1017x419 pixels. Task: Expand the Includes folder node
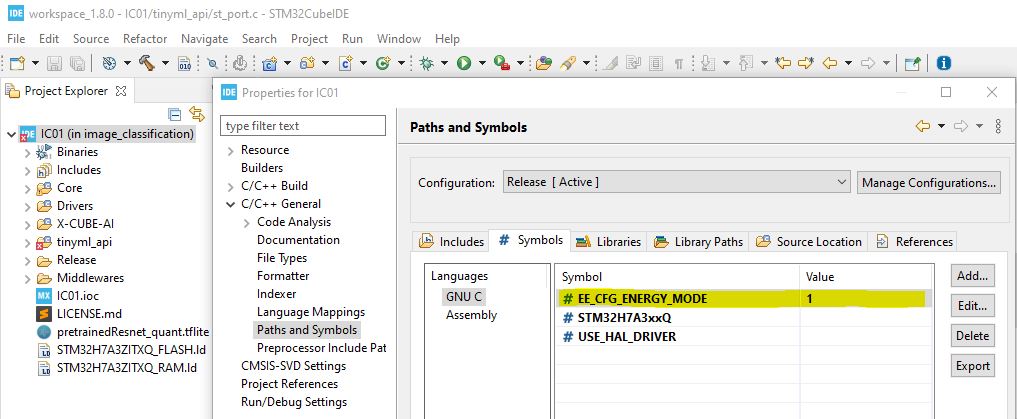point(27,171)
